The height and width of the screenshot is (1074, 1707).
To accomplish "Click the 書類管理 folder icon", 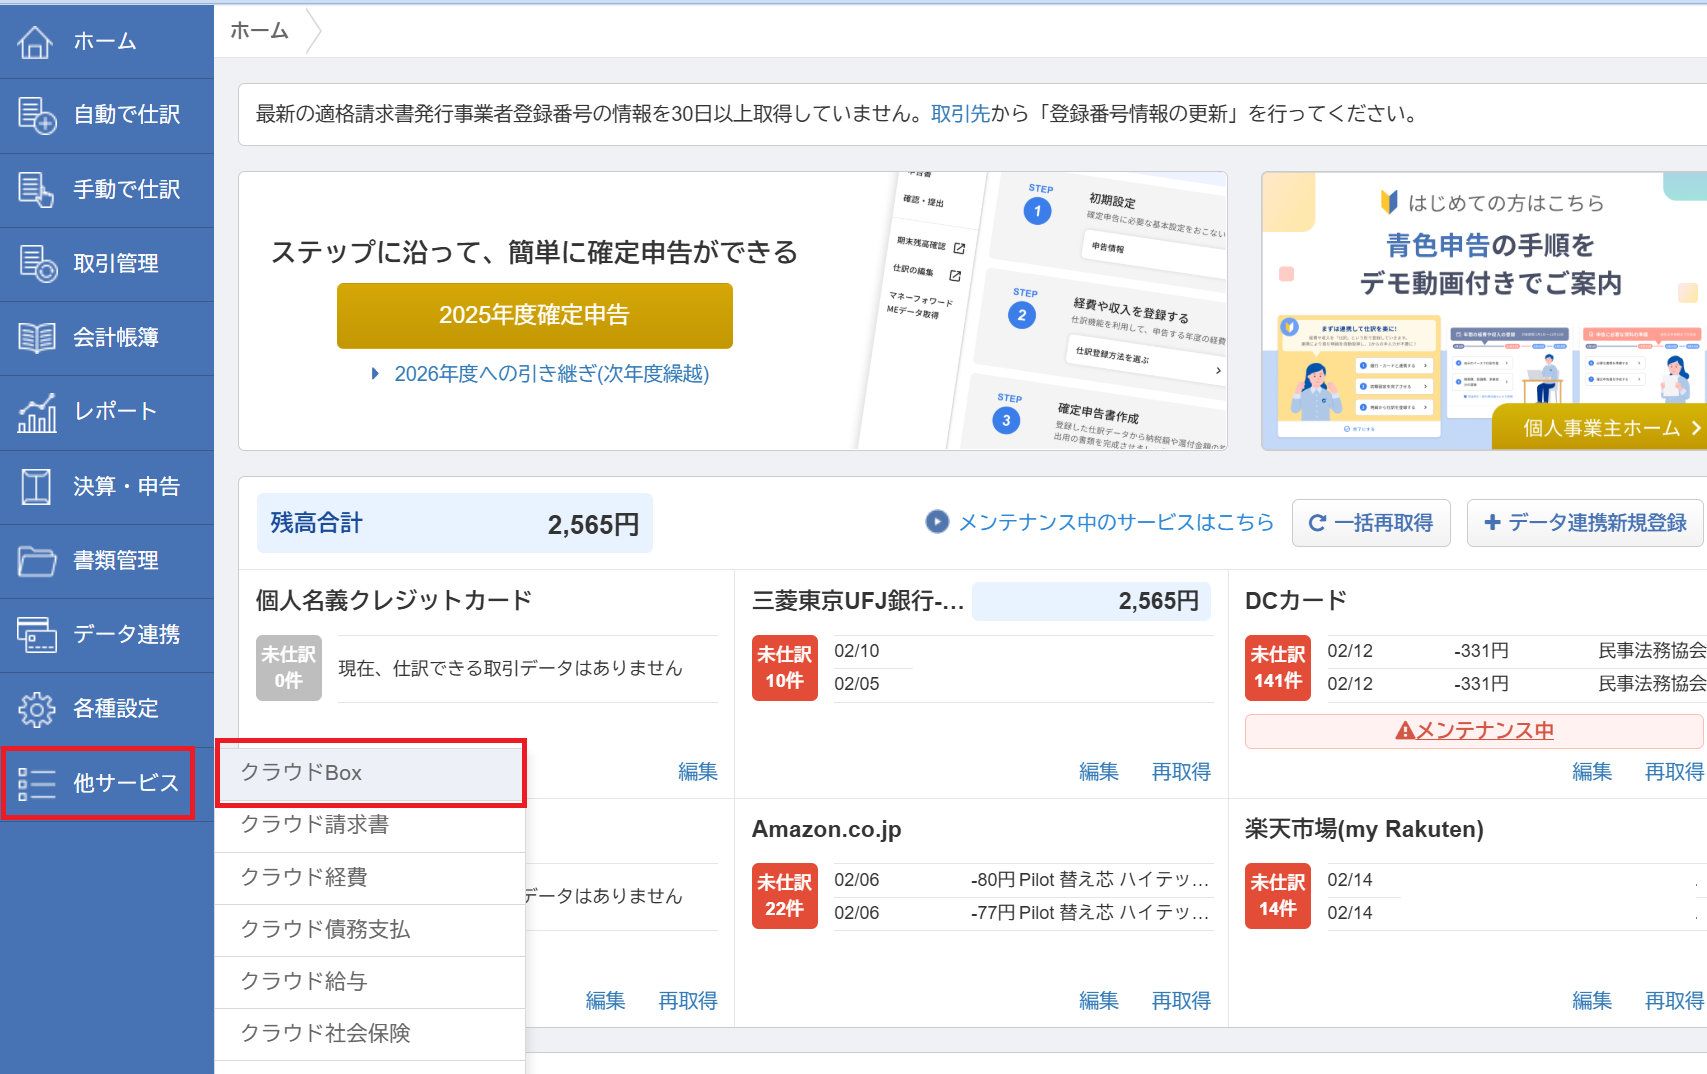I will (35, 560).
